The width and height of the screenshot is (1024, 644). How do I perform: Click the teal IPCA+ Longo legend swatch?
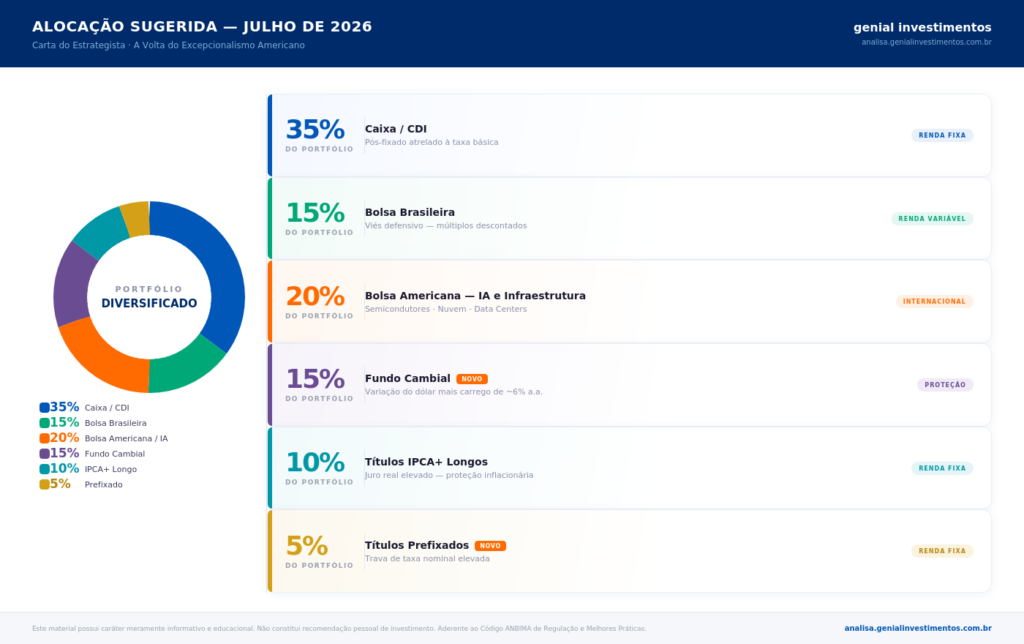44,469
